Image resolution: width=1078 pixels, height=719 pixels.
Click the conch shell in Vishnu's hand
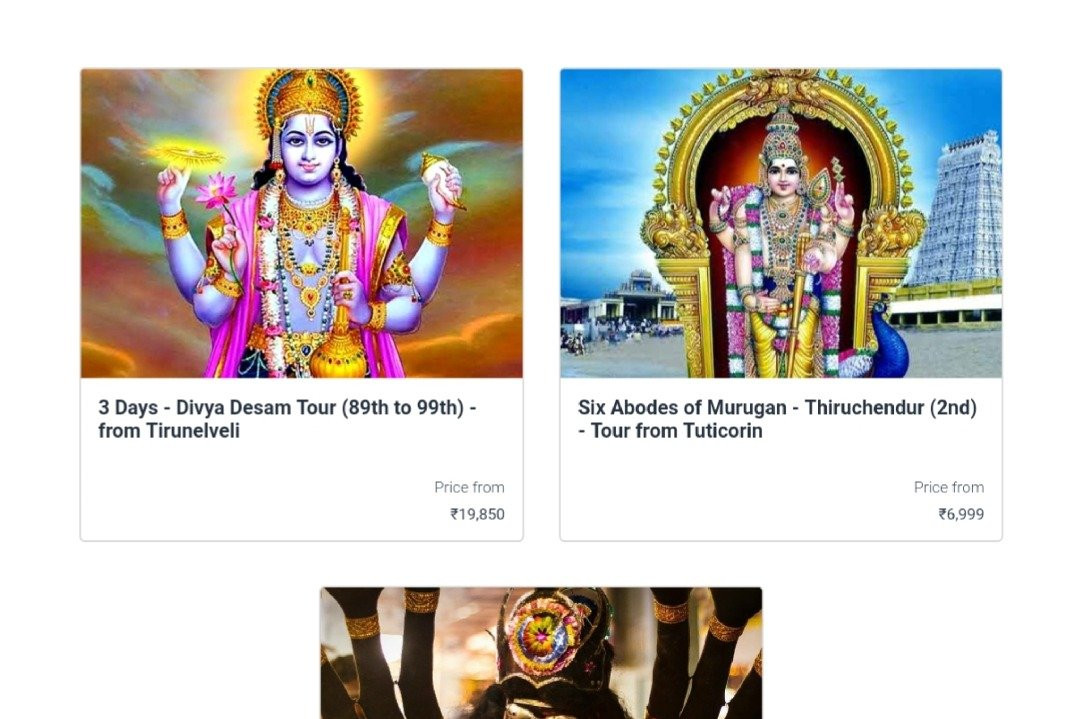pyautogui.click(x=441, y=177)
